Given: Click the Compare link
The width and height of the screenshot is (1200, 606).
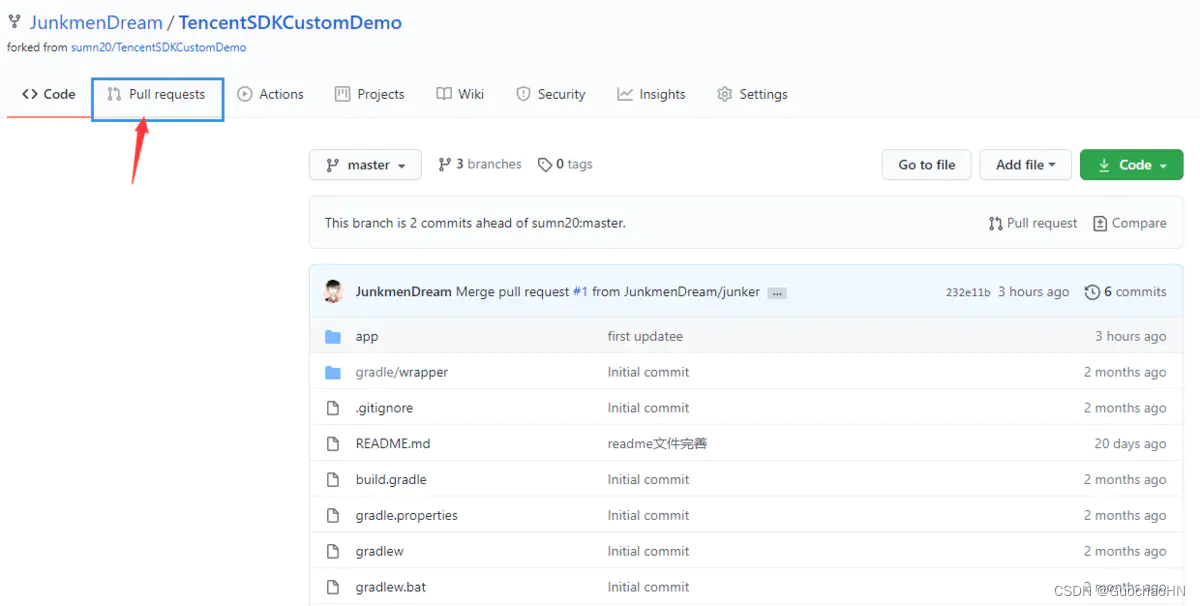Looking at the screenshot, I should (x=1130, y=223).
